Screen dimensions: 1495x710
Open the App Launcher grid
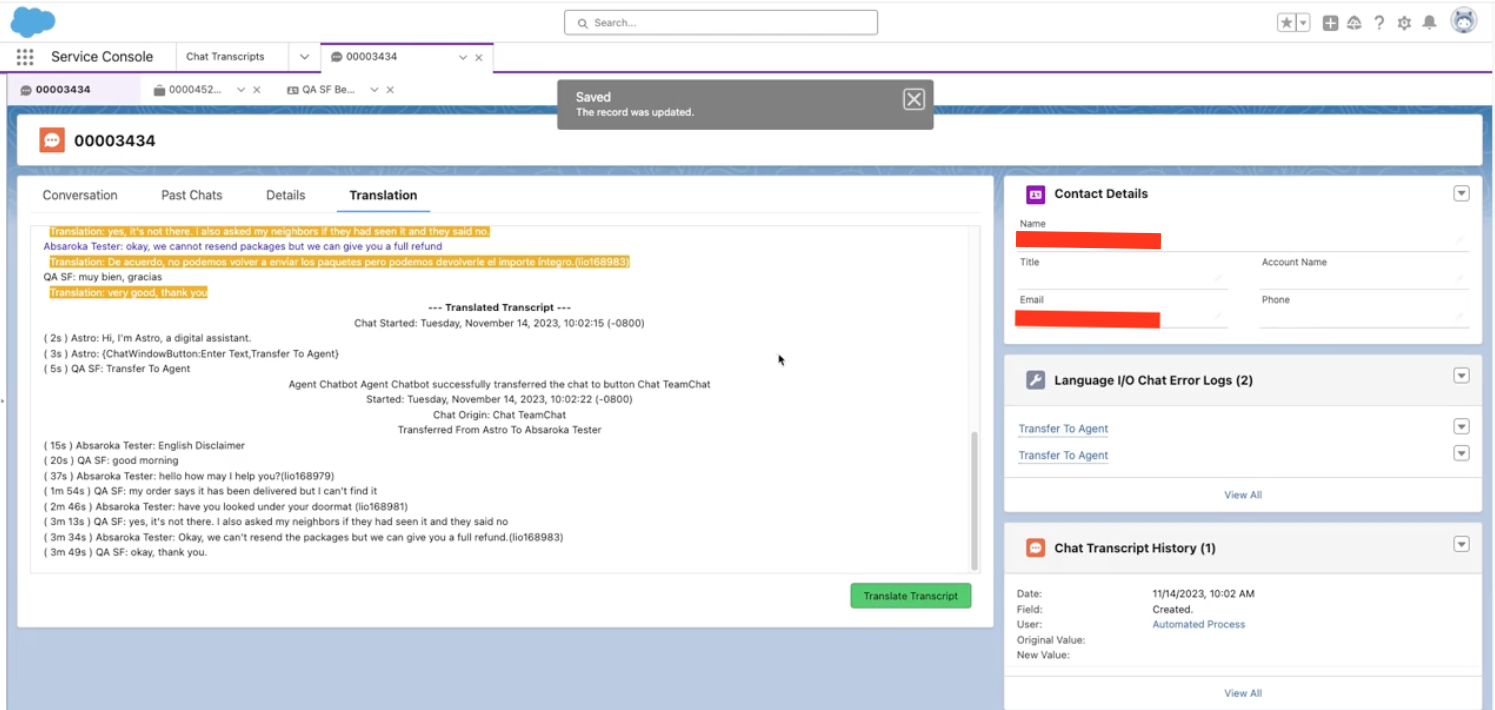click(x=25, y=57)
